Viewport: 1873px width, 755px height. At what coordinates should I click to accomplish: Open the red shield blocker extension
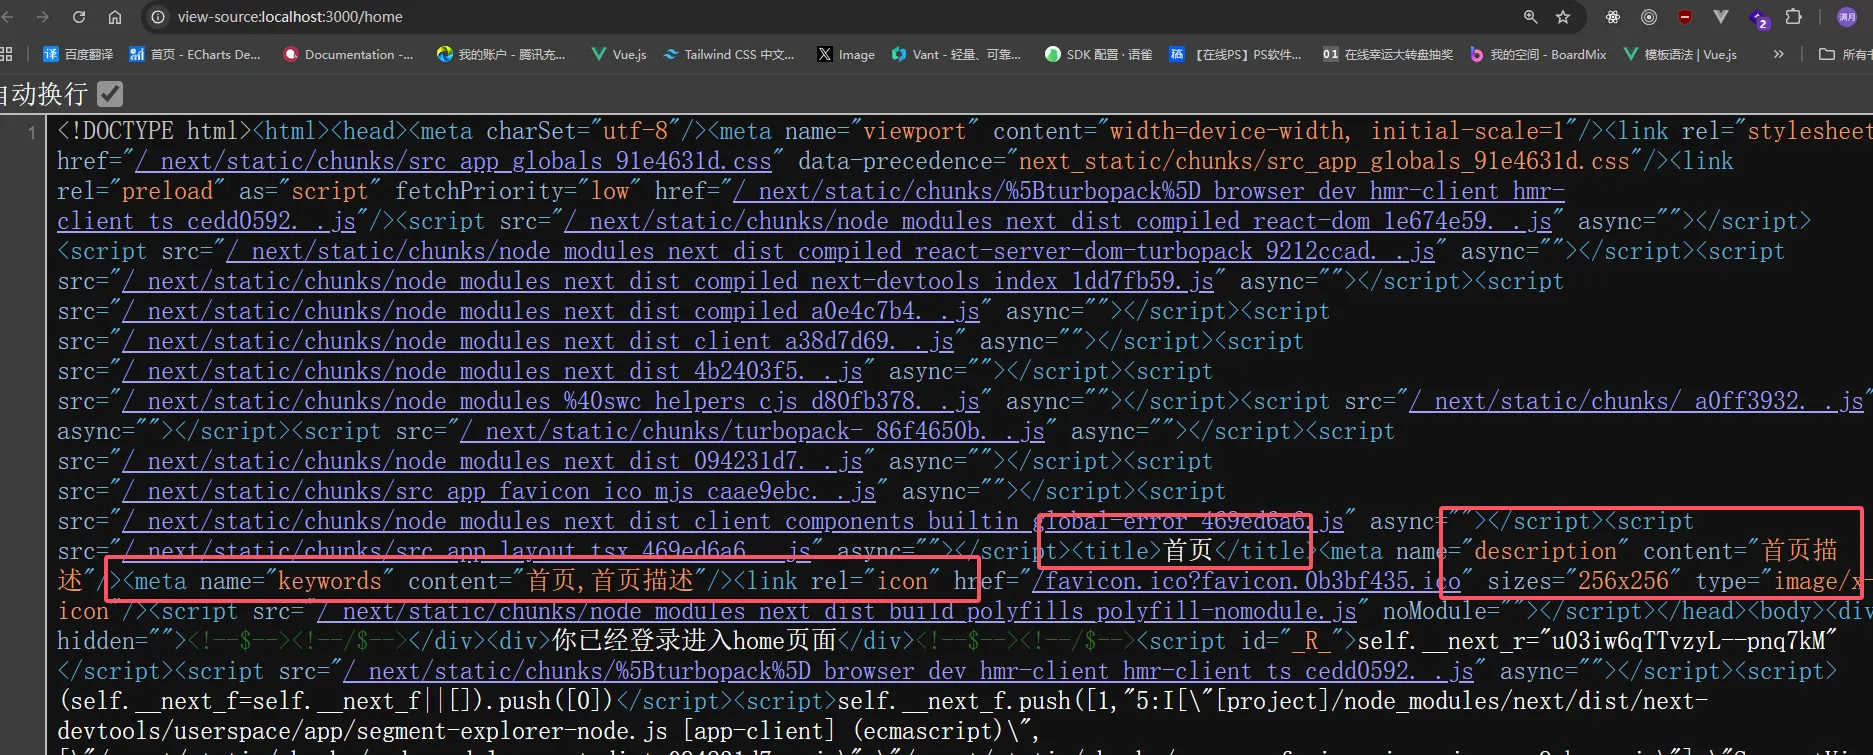[1685, 17]
